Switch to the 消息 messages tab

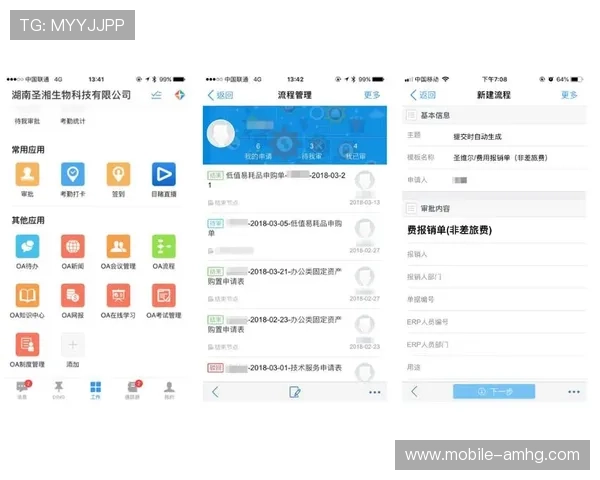click(x=22, y=390)
